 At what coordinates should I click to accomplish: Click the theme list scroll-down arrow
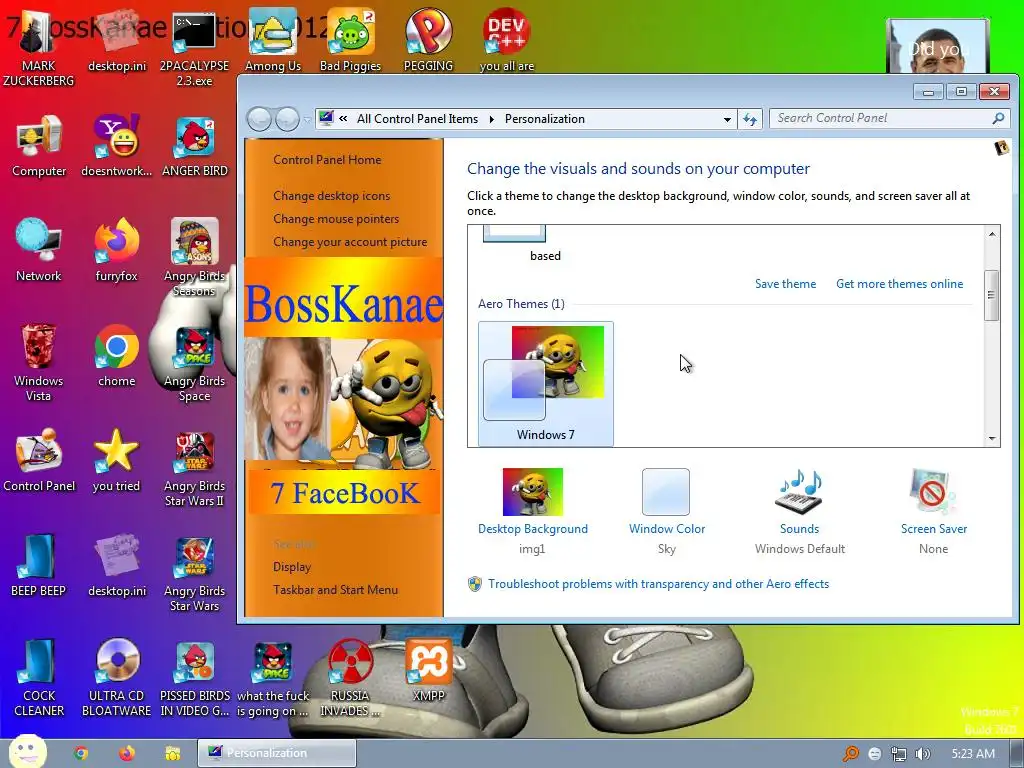coord(992,439)
